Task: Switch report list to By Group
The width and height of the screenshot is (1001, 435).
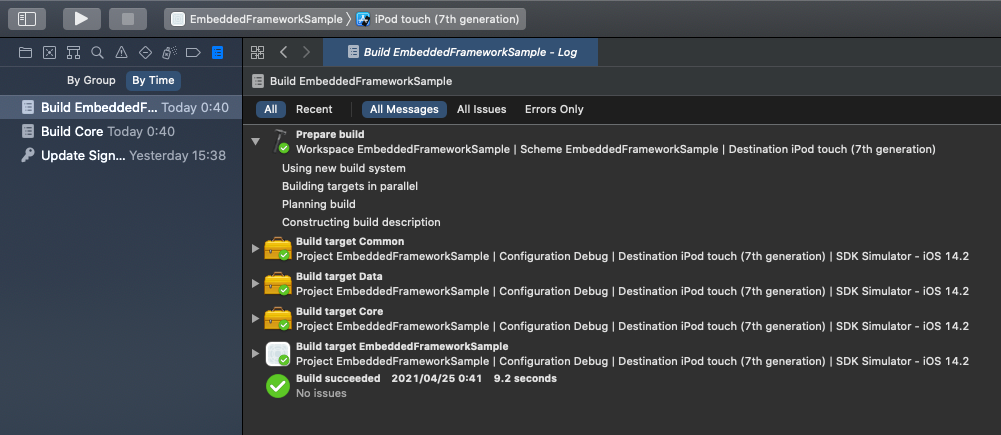Action: tap(91, 80)
